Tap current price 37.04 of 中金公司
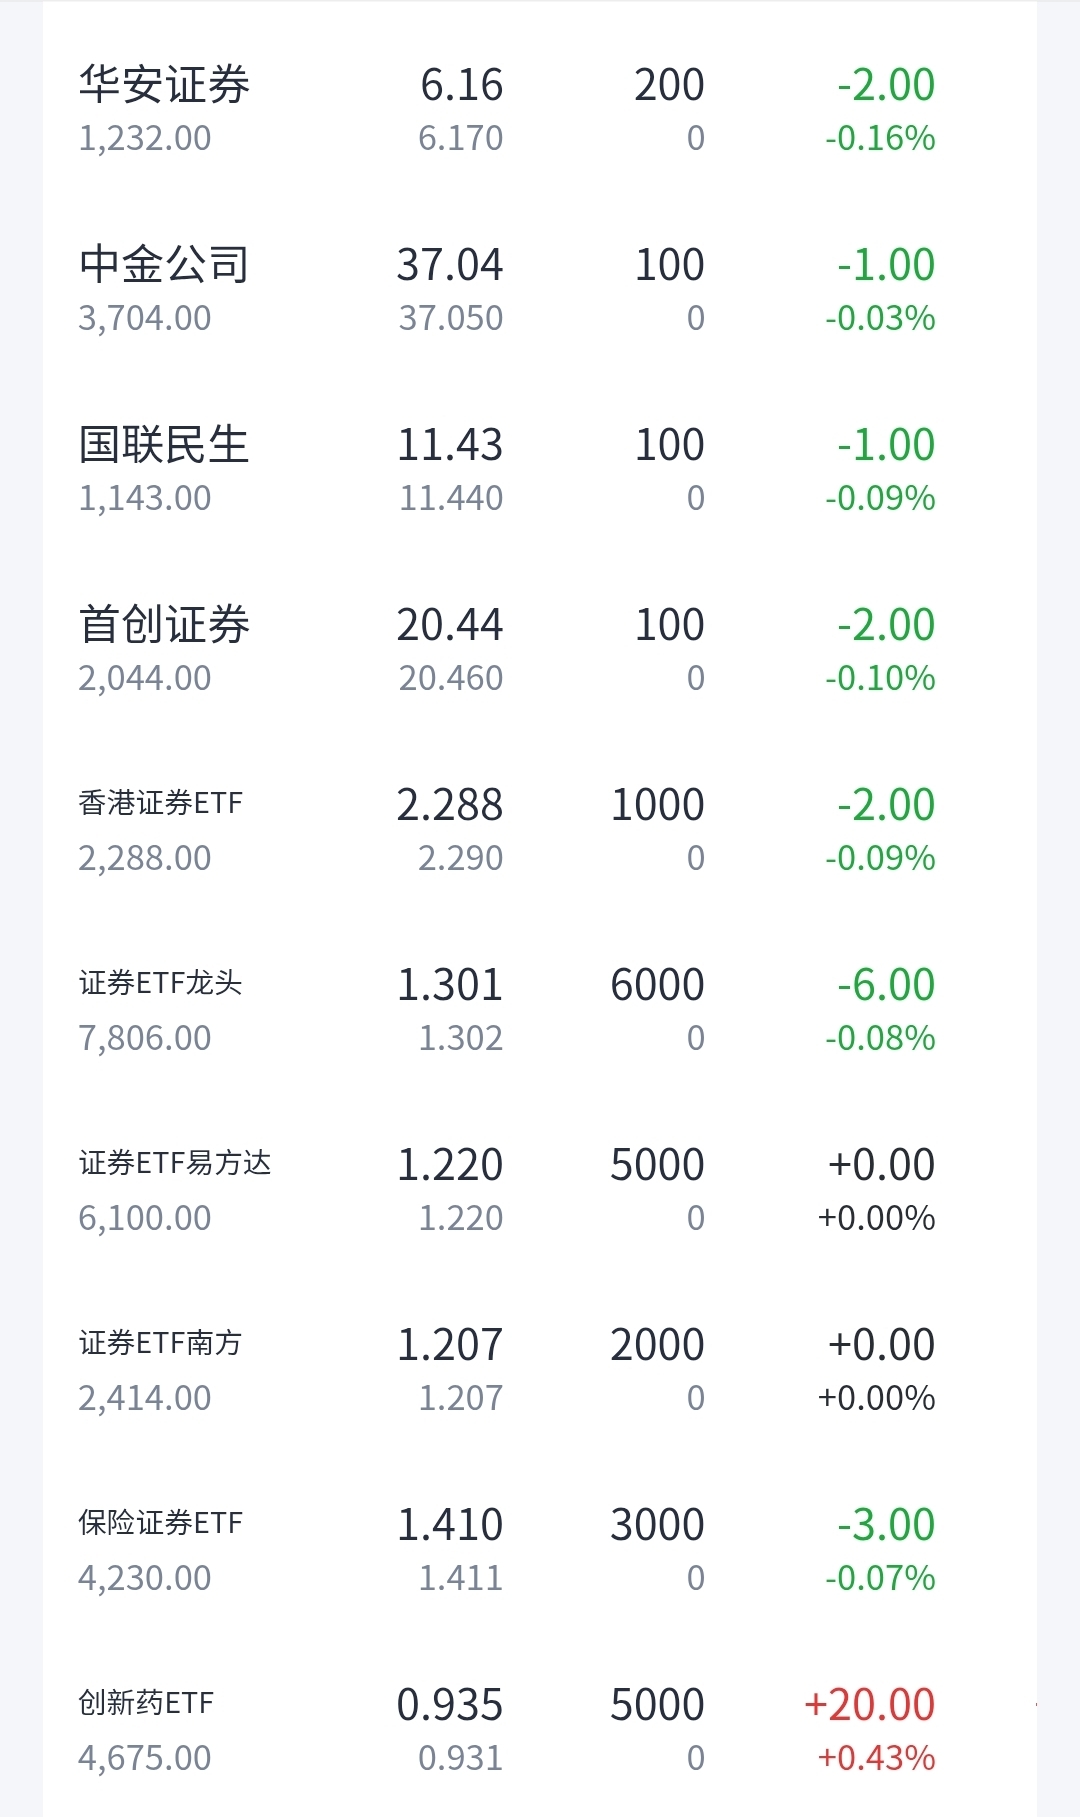Image resolution: width=1080 pixels, height=1817 pixels. pos(450,265)
